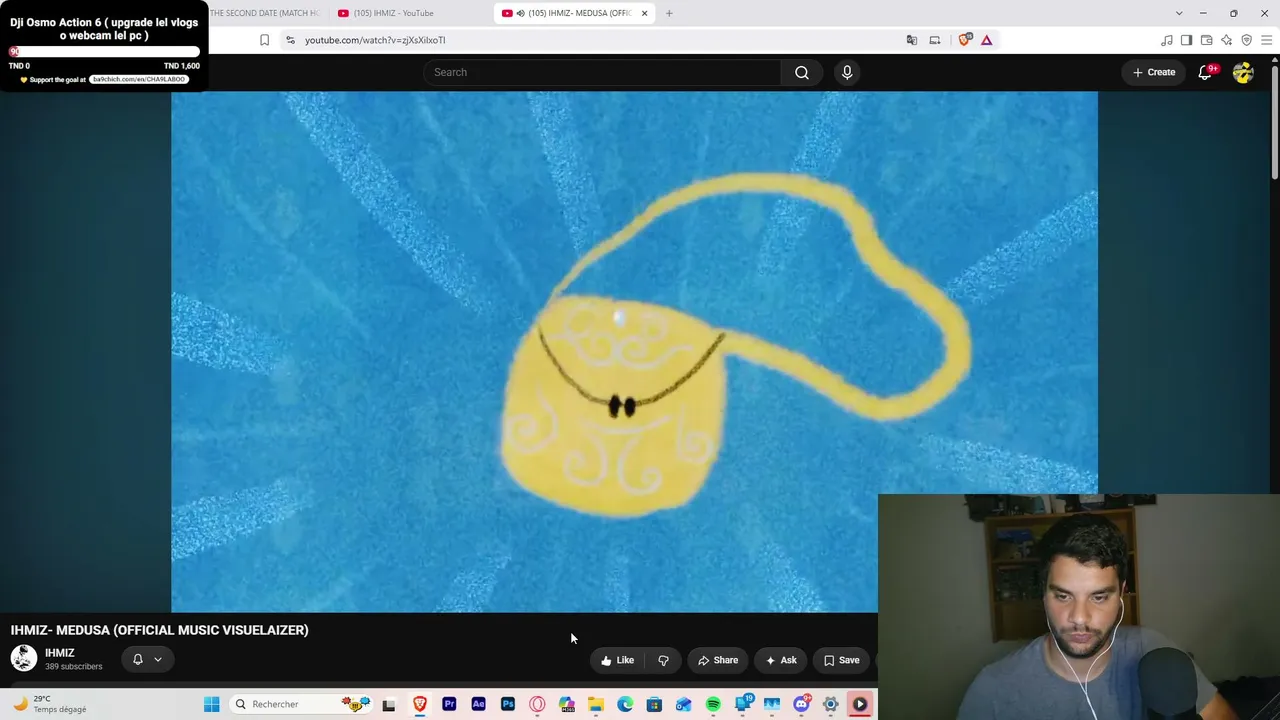Open the browser hamburger menu
Viewport: 1280px width, 720px height.
pyautogui.click(x=1266, y=40)
